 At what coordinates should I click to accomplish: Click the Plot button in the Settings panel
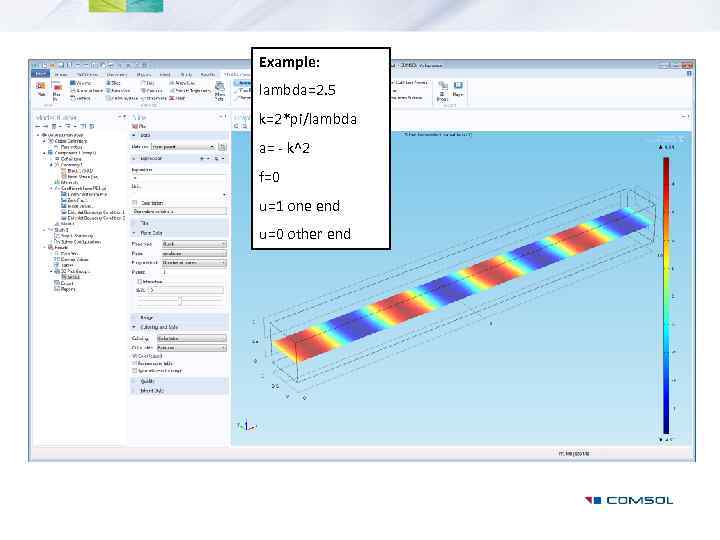[139, 126]
